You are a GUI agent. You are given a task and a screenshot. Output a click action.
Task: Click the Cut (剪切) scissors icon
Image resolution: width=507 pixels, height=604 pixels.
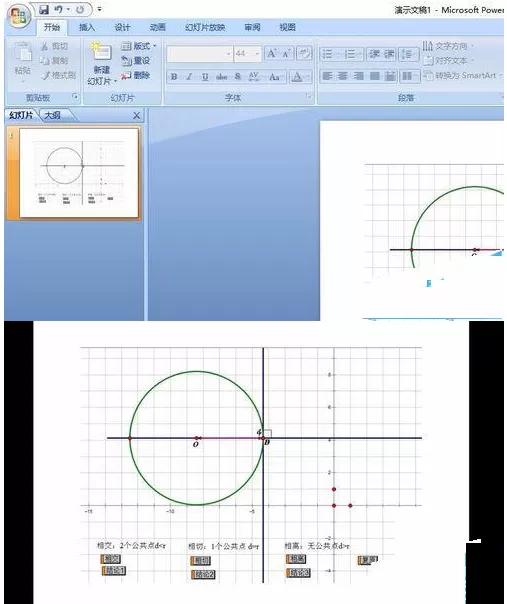pyautogui.click(x=45, y=46)
